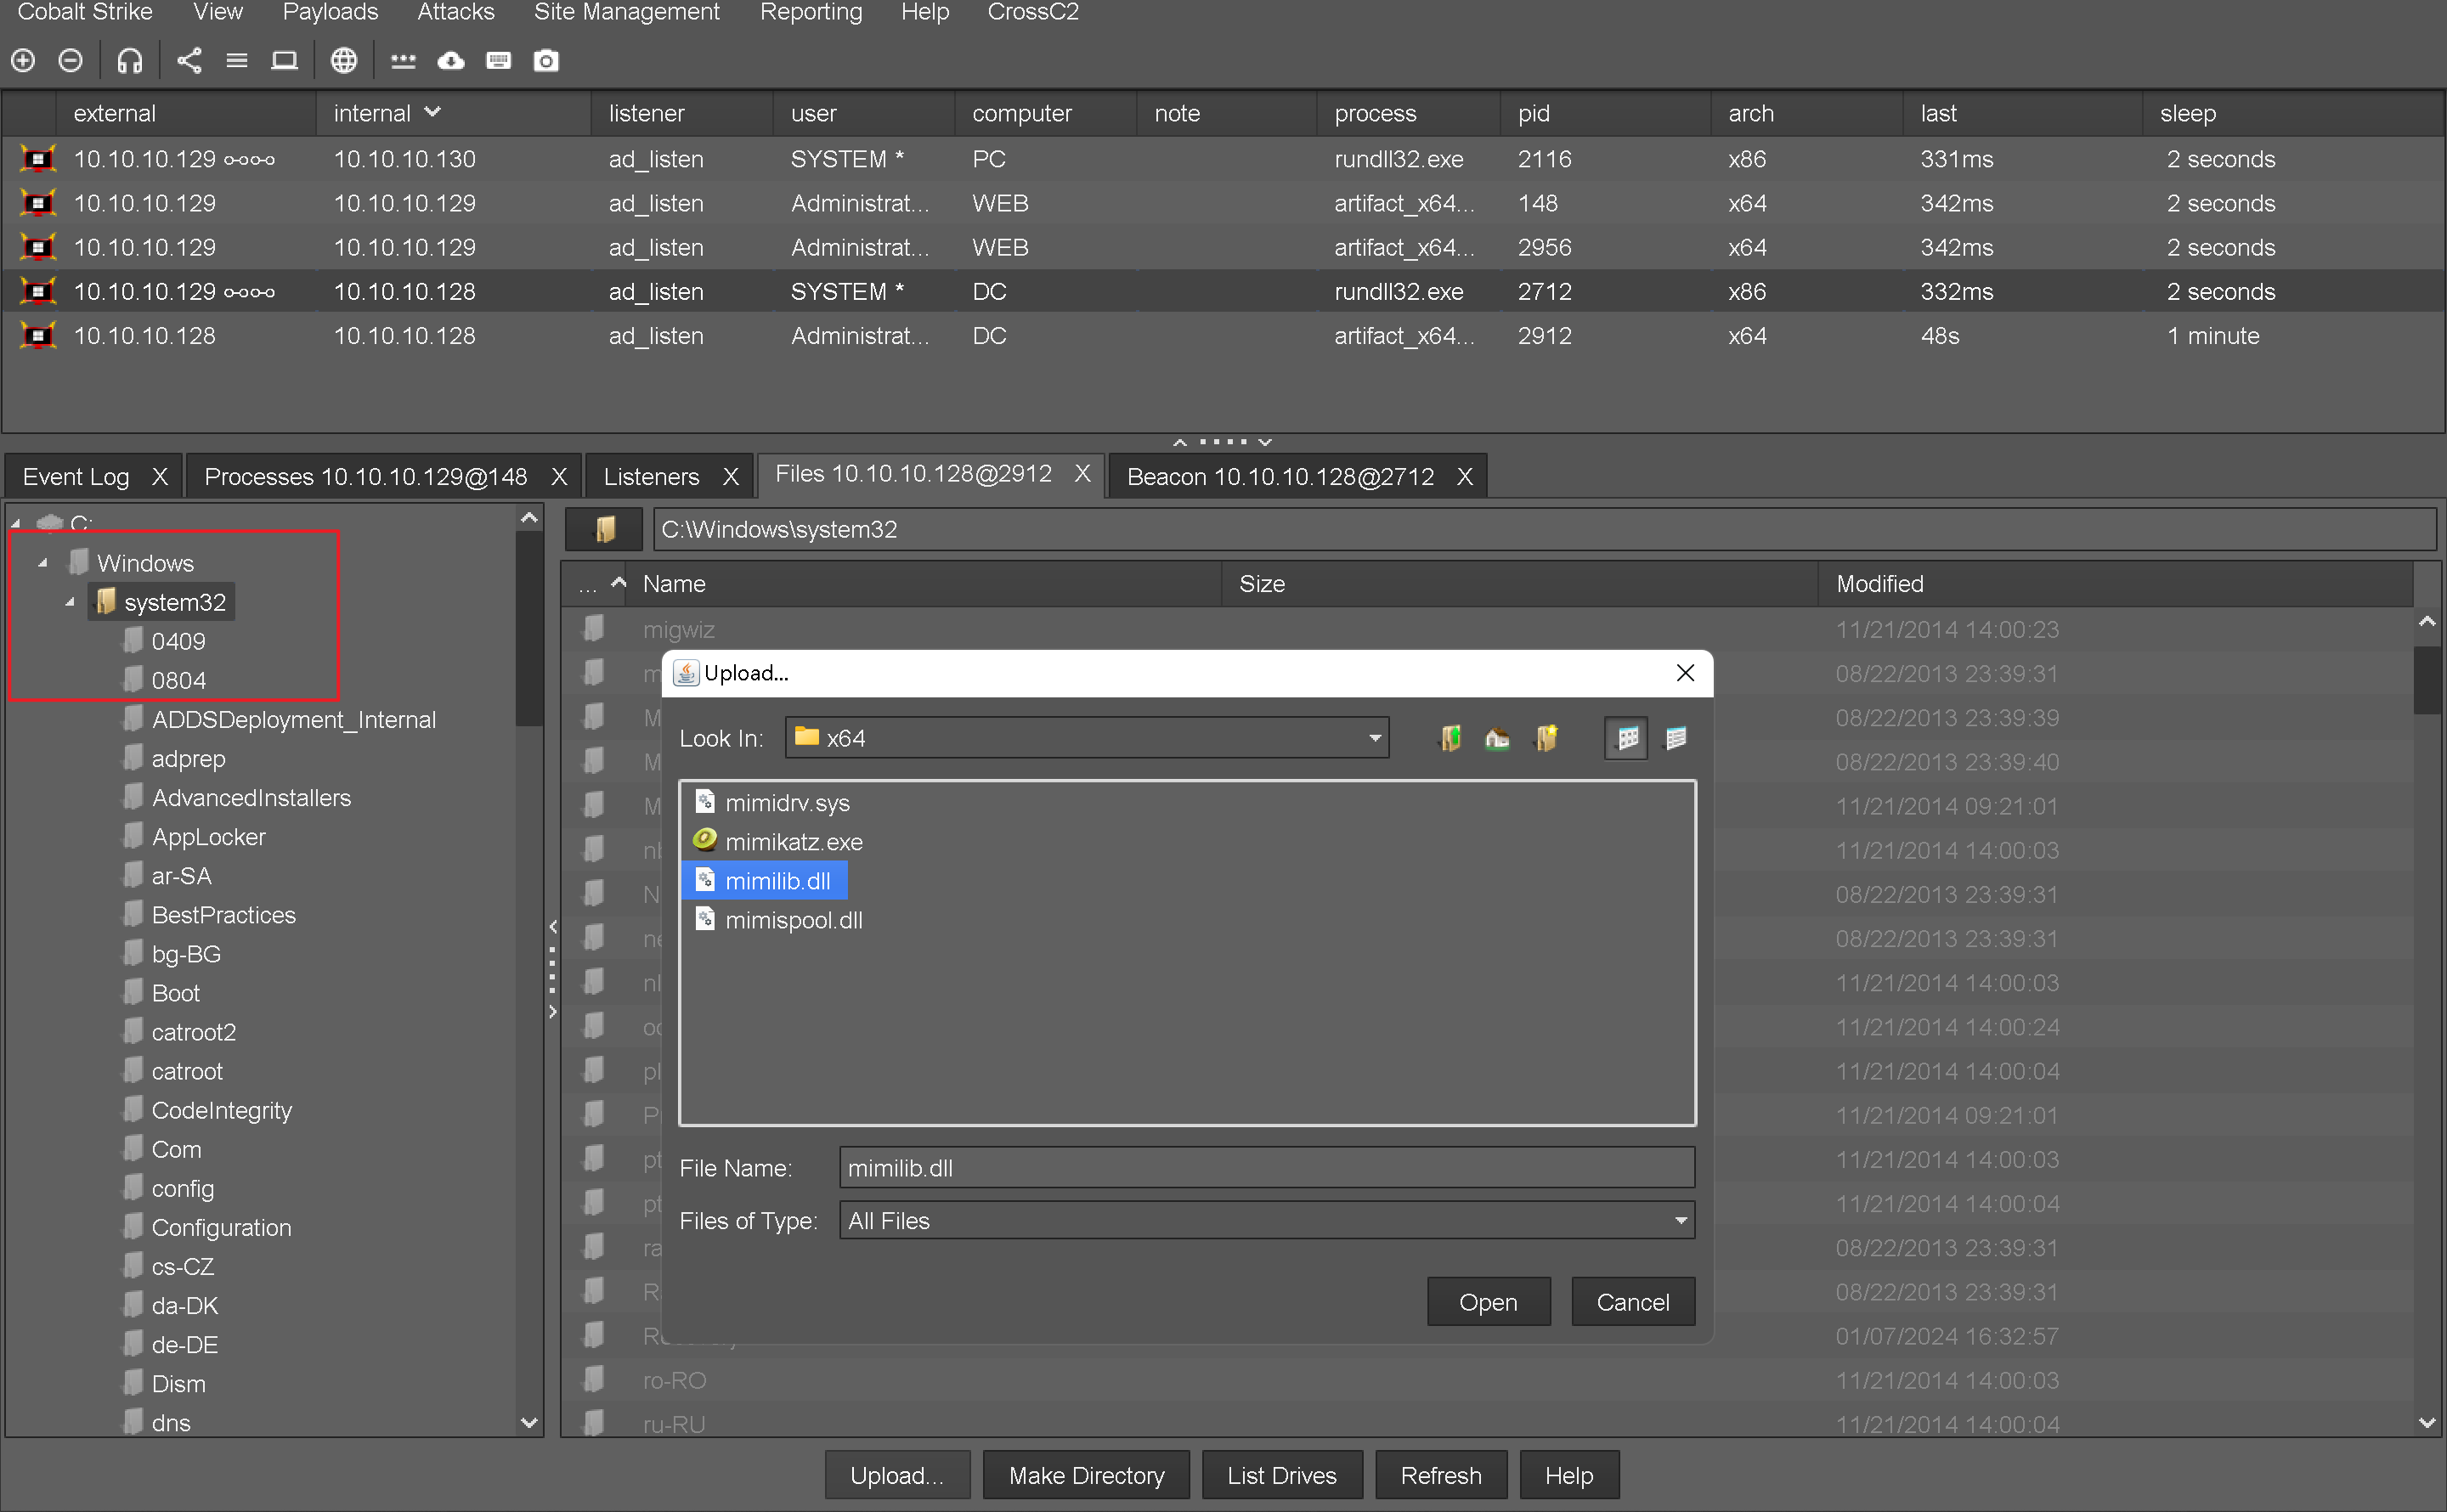Open the Files of Type dropdown
Image resolution: width=2447 pixels, height=1512 pixels.
[1680, 1220]
